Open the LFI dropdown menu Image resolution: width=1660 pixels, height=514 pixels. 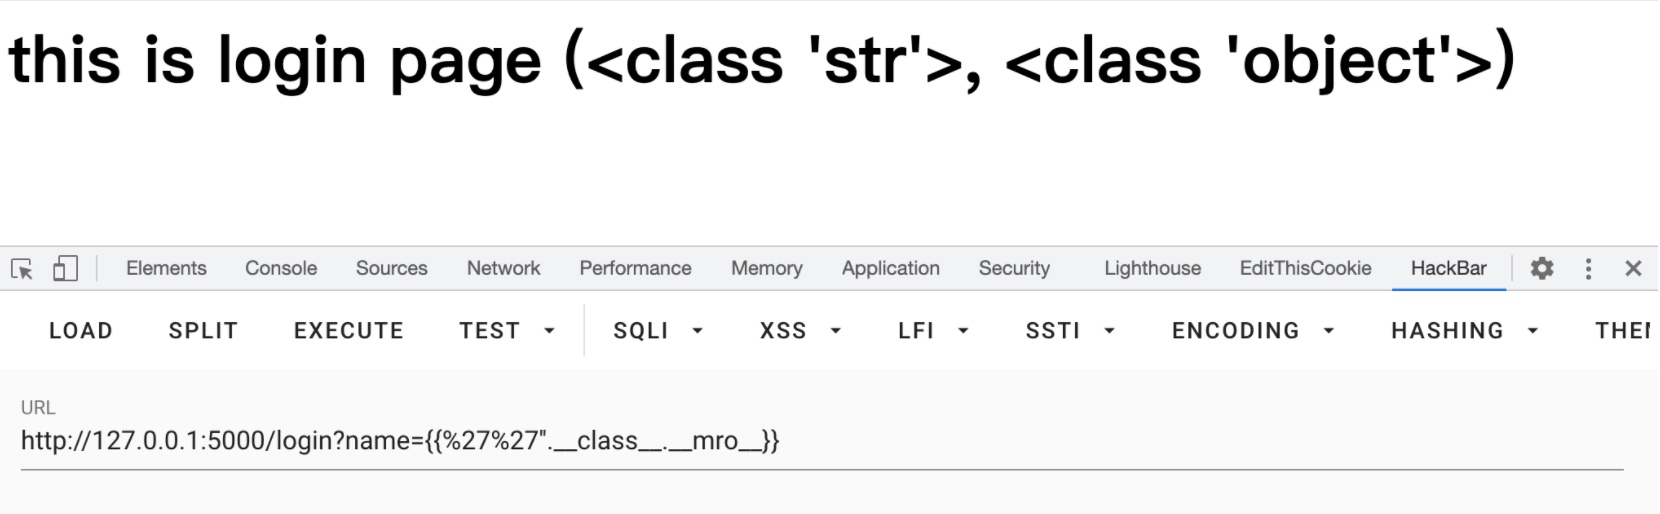(x=933, y=331)
